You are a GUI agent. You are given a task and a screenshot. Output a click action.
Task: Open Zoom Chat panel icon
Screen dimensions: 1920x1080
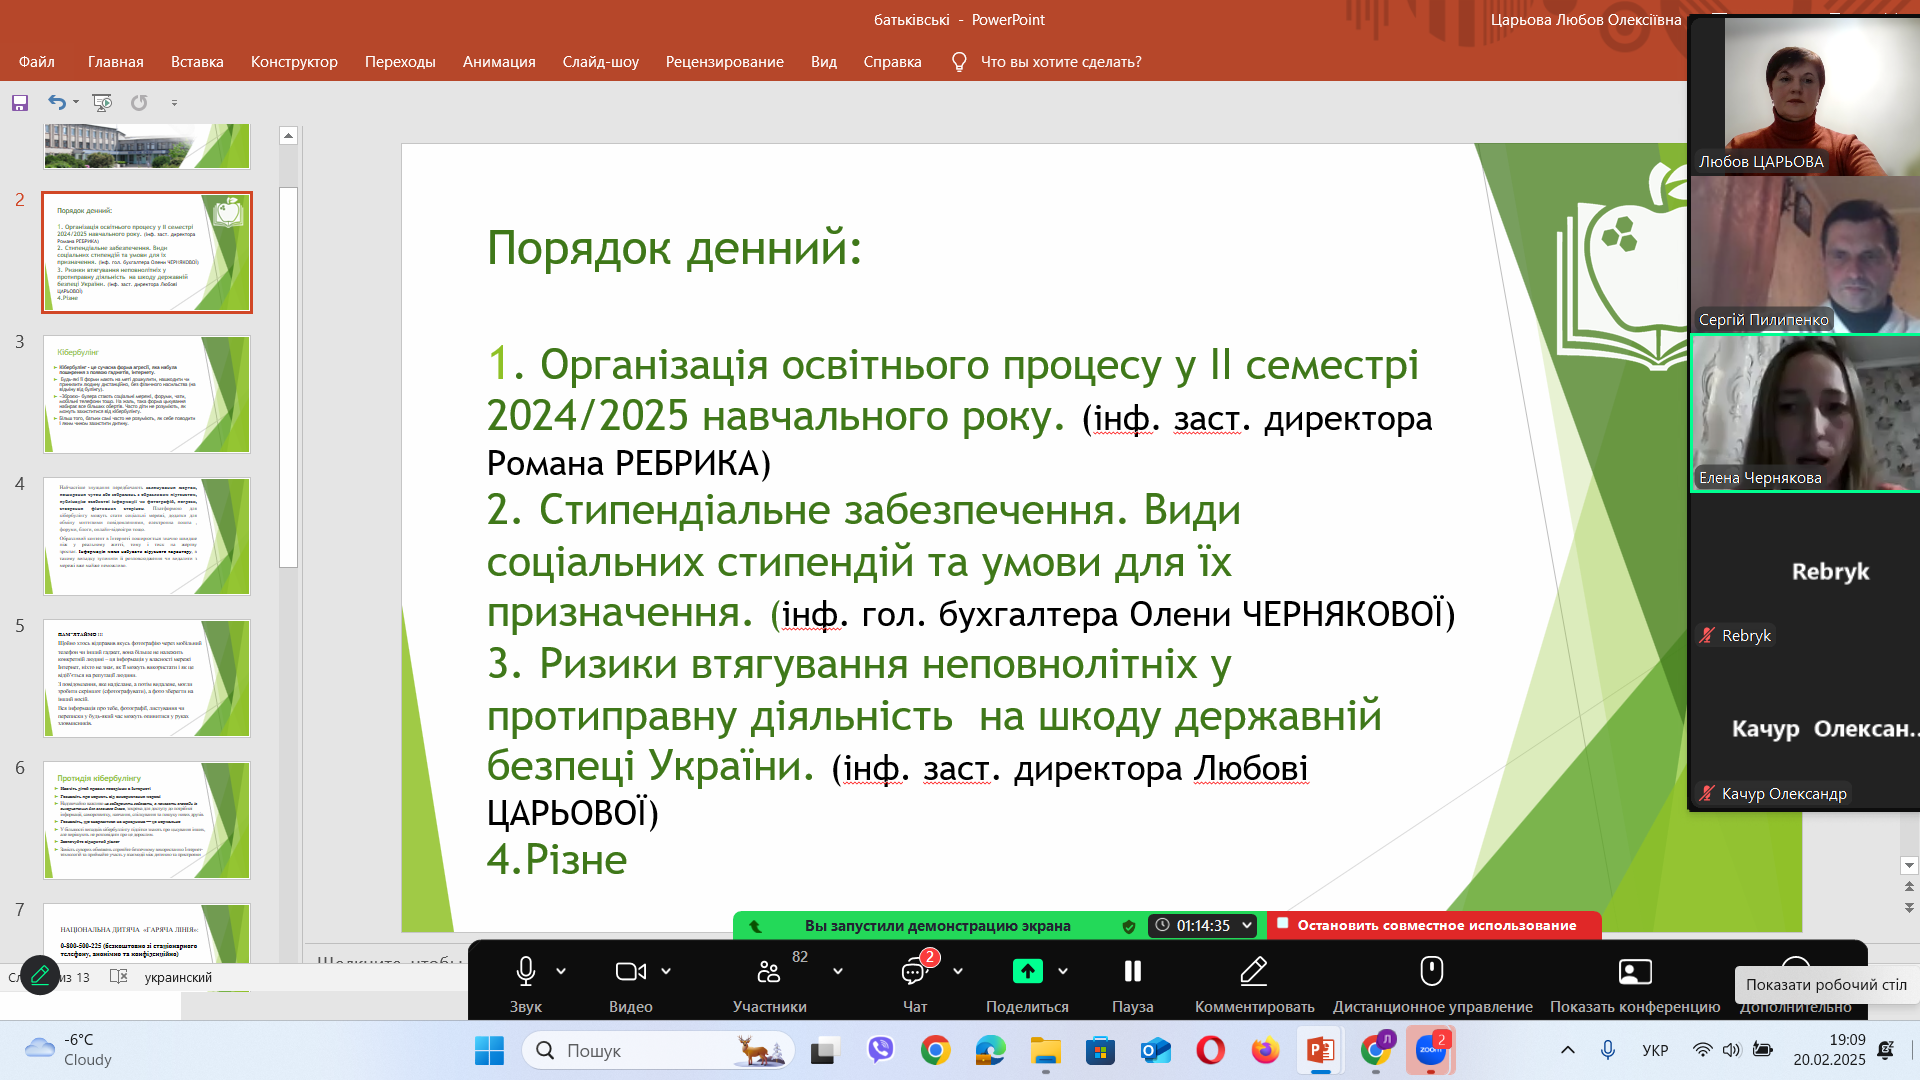[x=914, y=972]
